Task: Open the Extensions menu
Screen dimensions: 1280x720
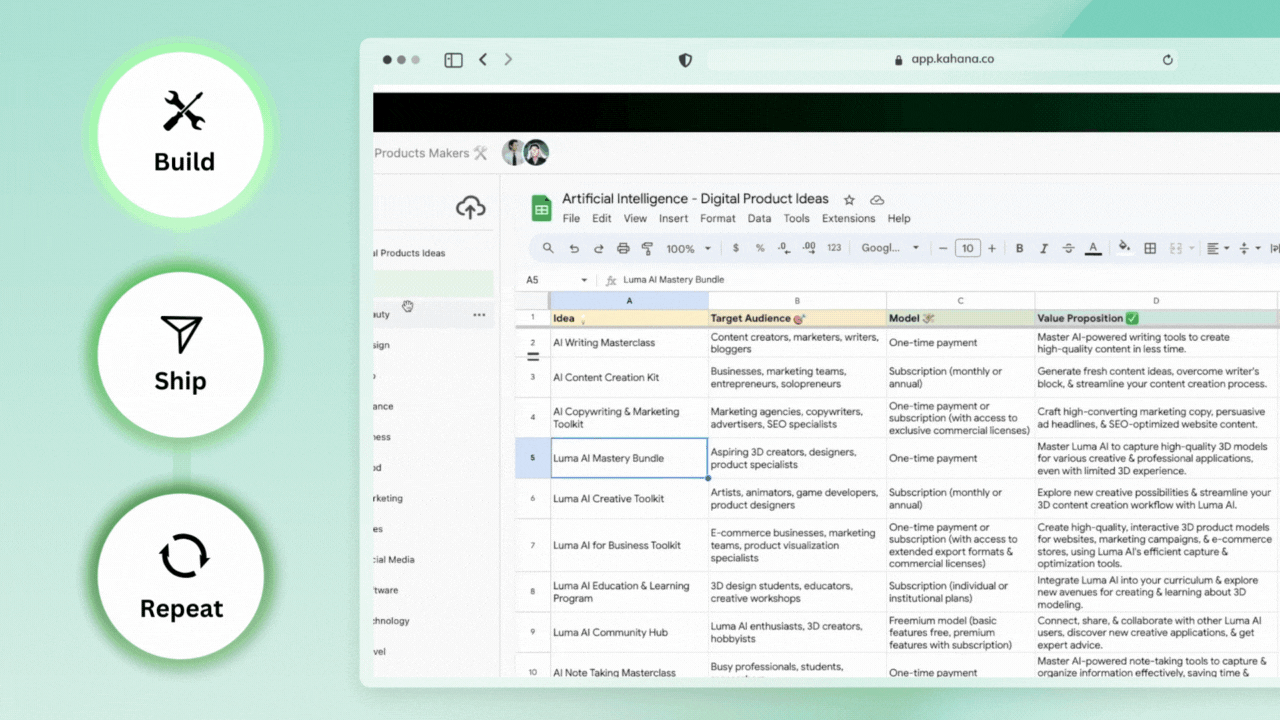Action: [x=848, y=218]
